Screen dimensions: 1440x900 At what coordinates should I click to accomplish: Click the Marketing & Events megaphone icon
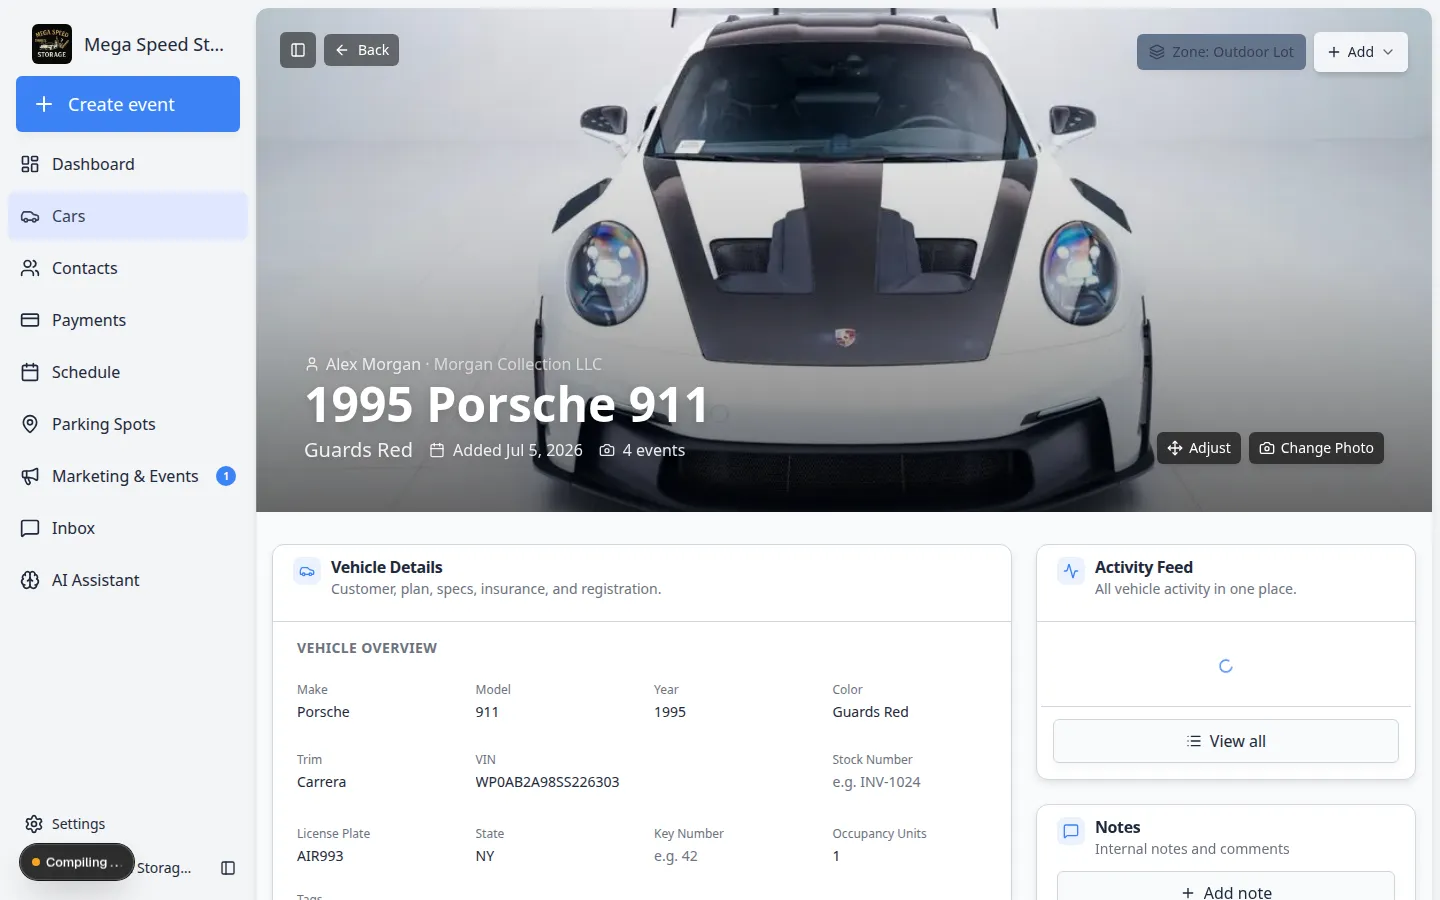tap(30, 476)
